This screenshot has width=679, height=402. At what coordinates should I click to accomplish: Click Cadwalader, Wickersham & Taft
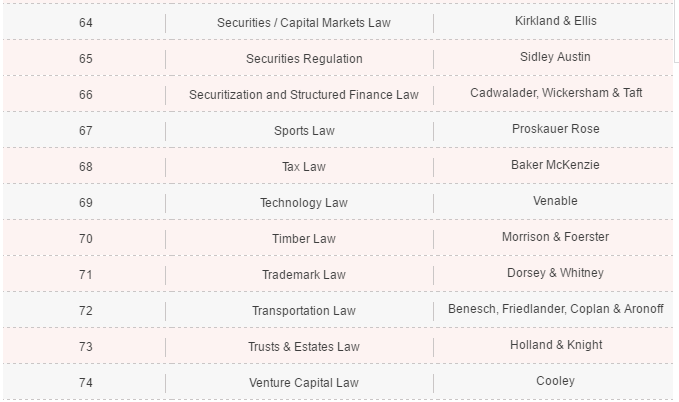(555, 93)
